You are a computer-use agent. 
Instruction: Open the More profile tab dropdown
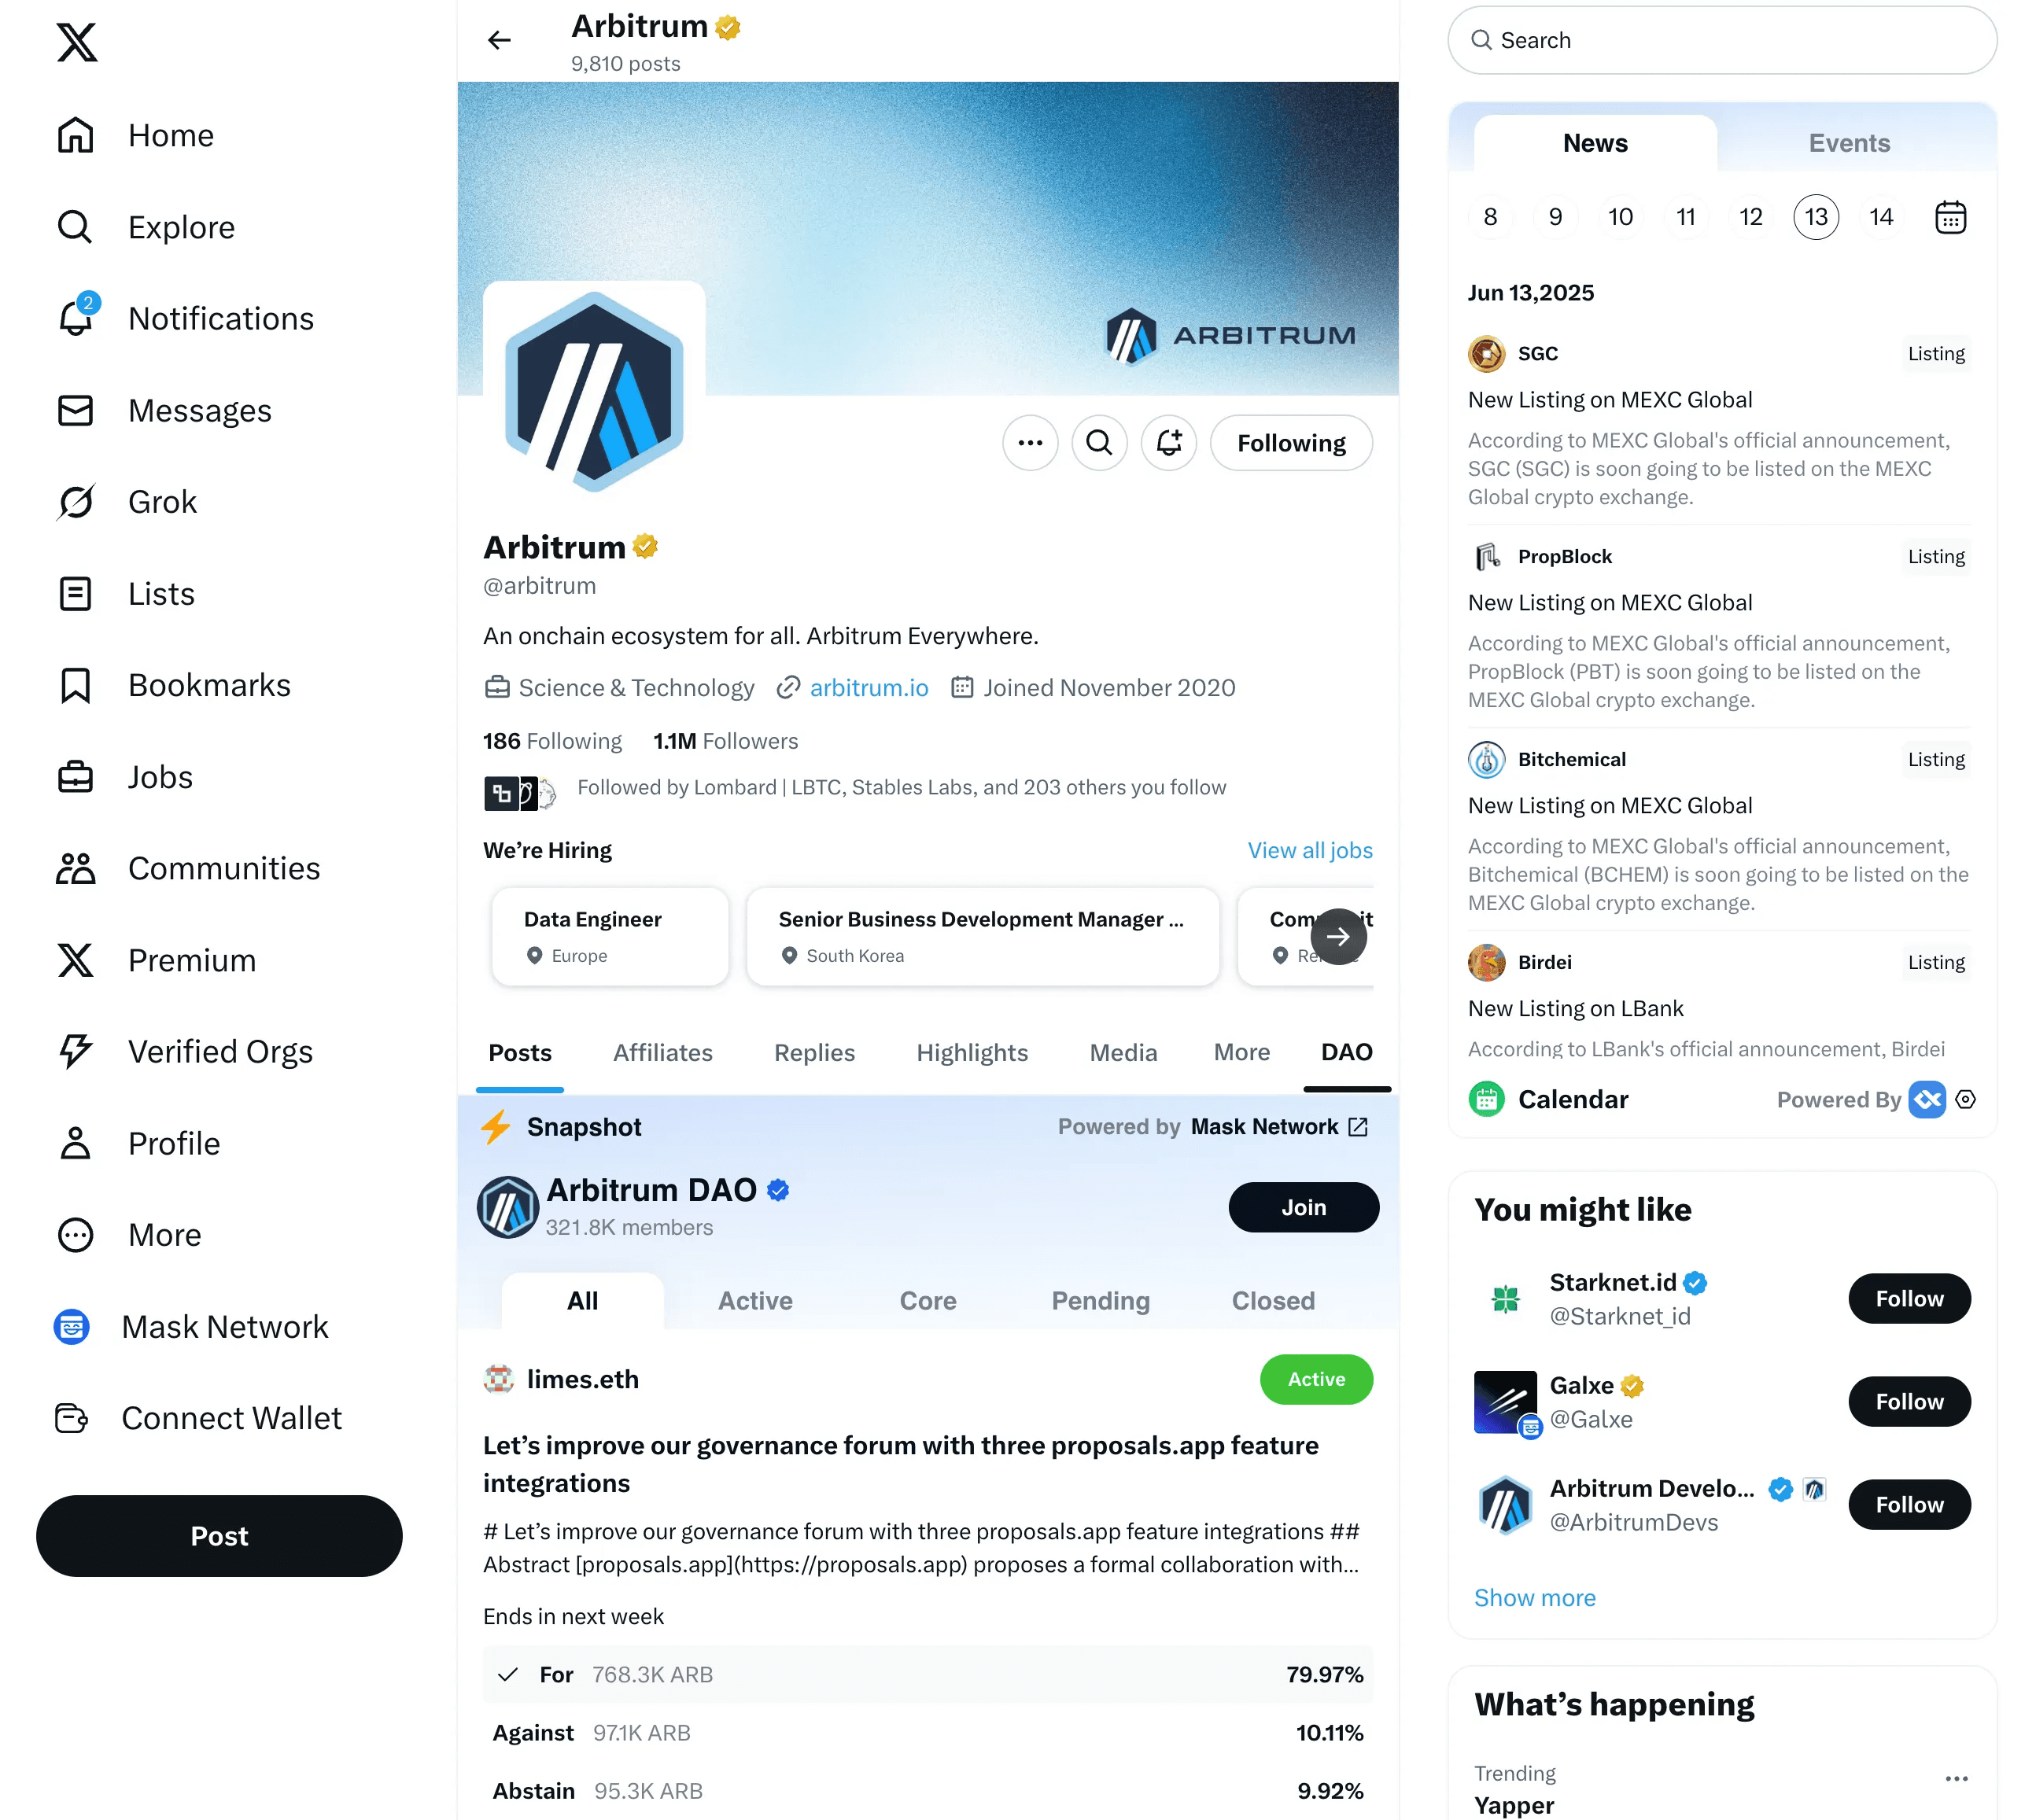pos(1241,1053)
